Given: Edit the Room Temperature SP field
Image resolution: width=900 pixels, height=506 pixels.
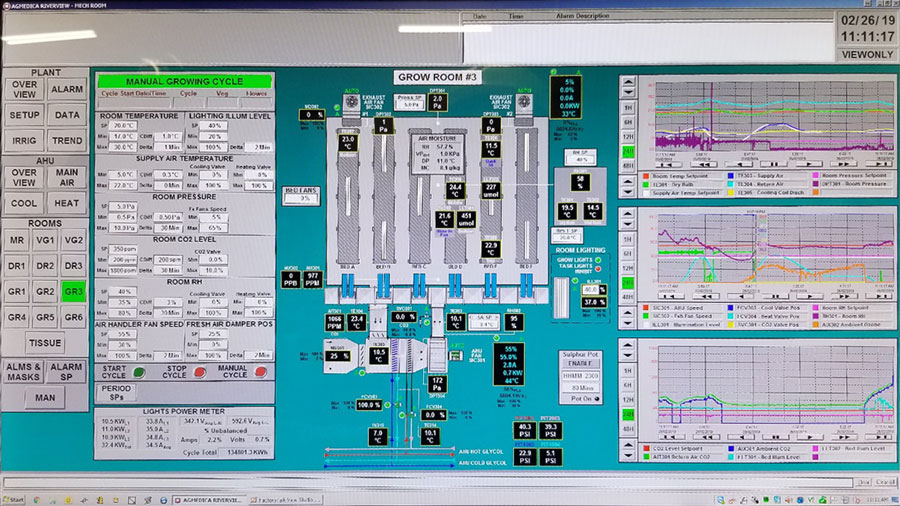Looking at the screenshot, I should pyautogui.click(x=124, y=126).
